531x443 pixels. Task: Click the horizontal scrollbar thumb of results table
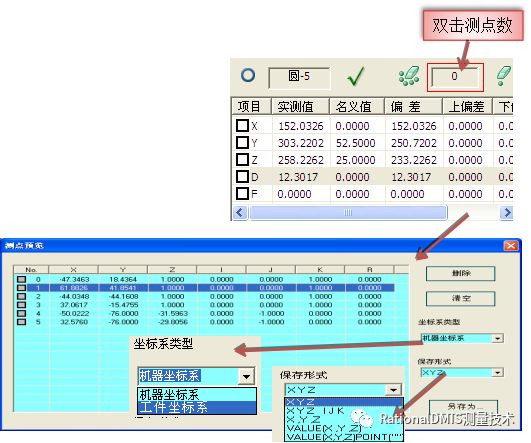pos(348,213)
